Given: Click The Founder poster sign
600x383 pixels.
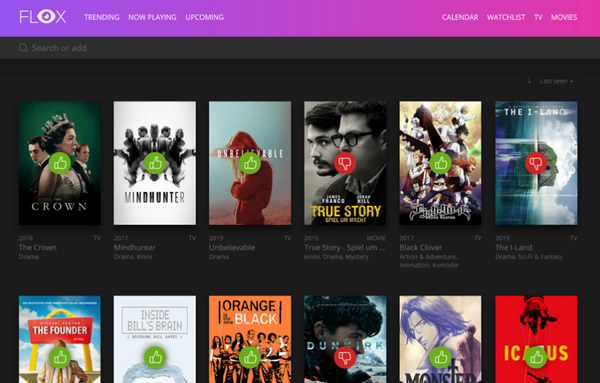Looking at the screenshot, I should [x=60, y=330].
